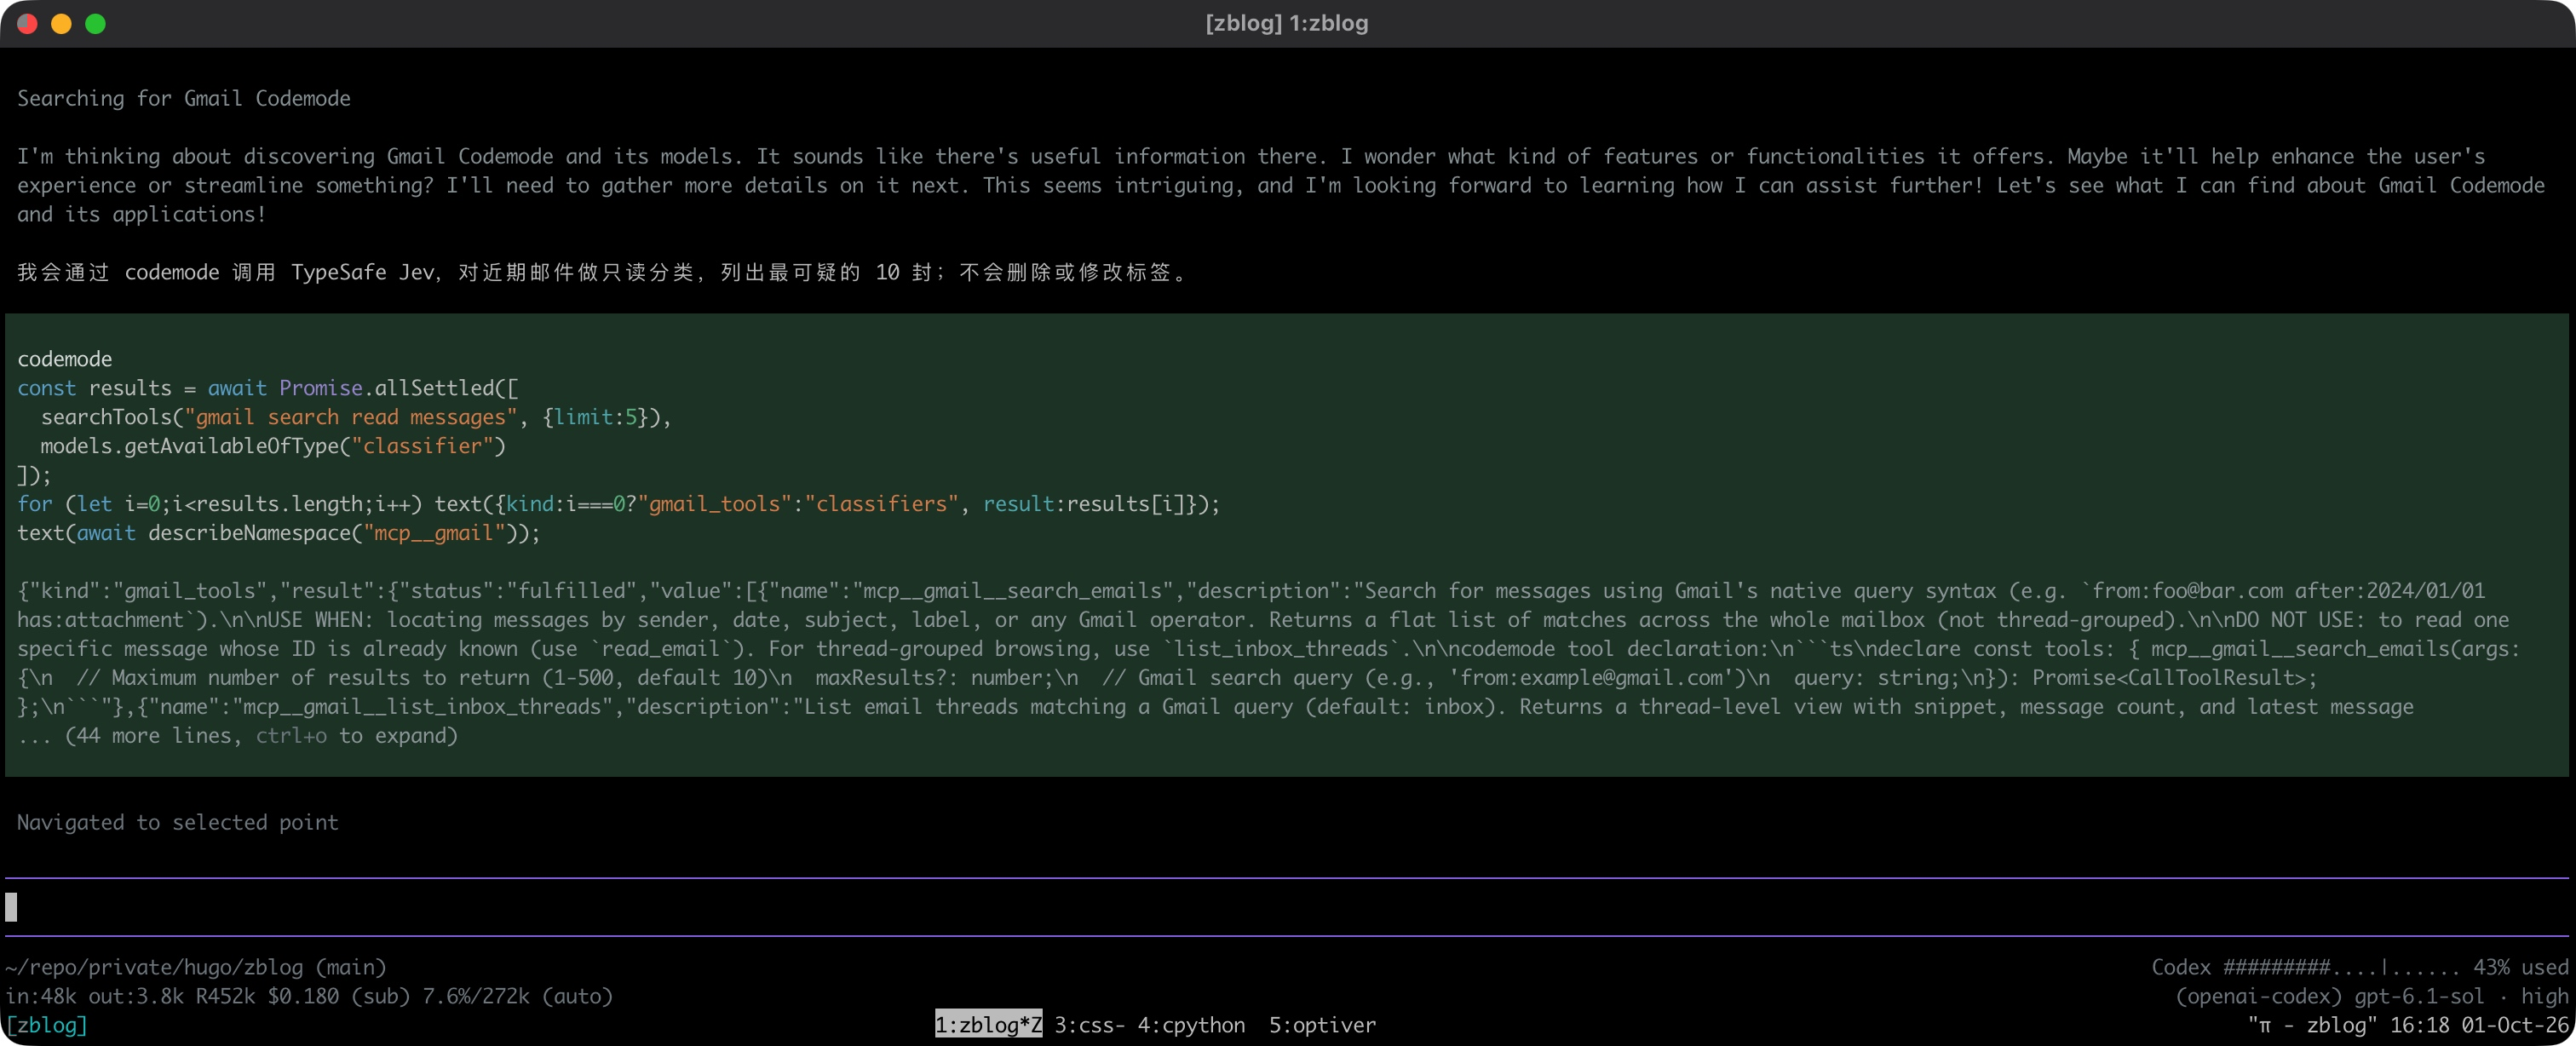Click the 'Navigated to selected point' message
Screen dimensions: 2576x1046
[x=178, y=822]
